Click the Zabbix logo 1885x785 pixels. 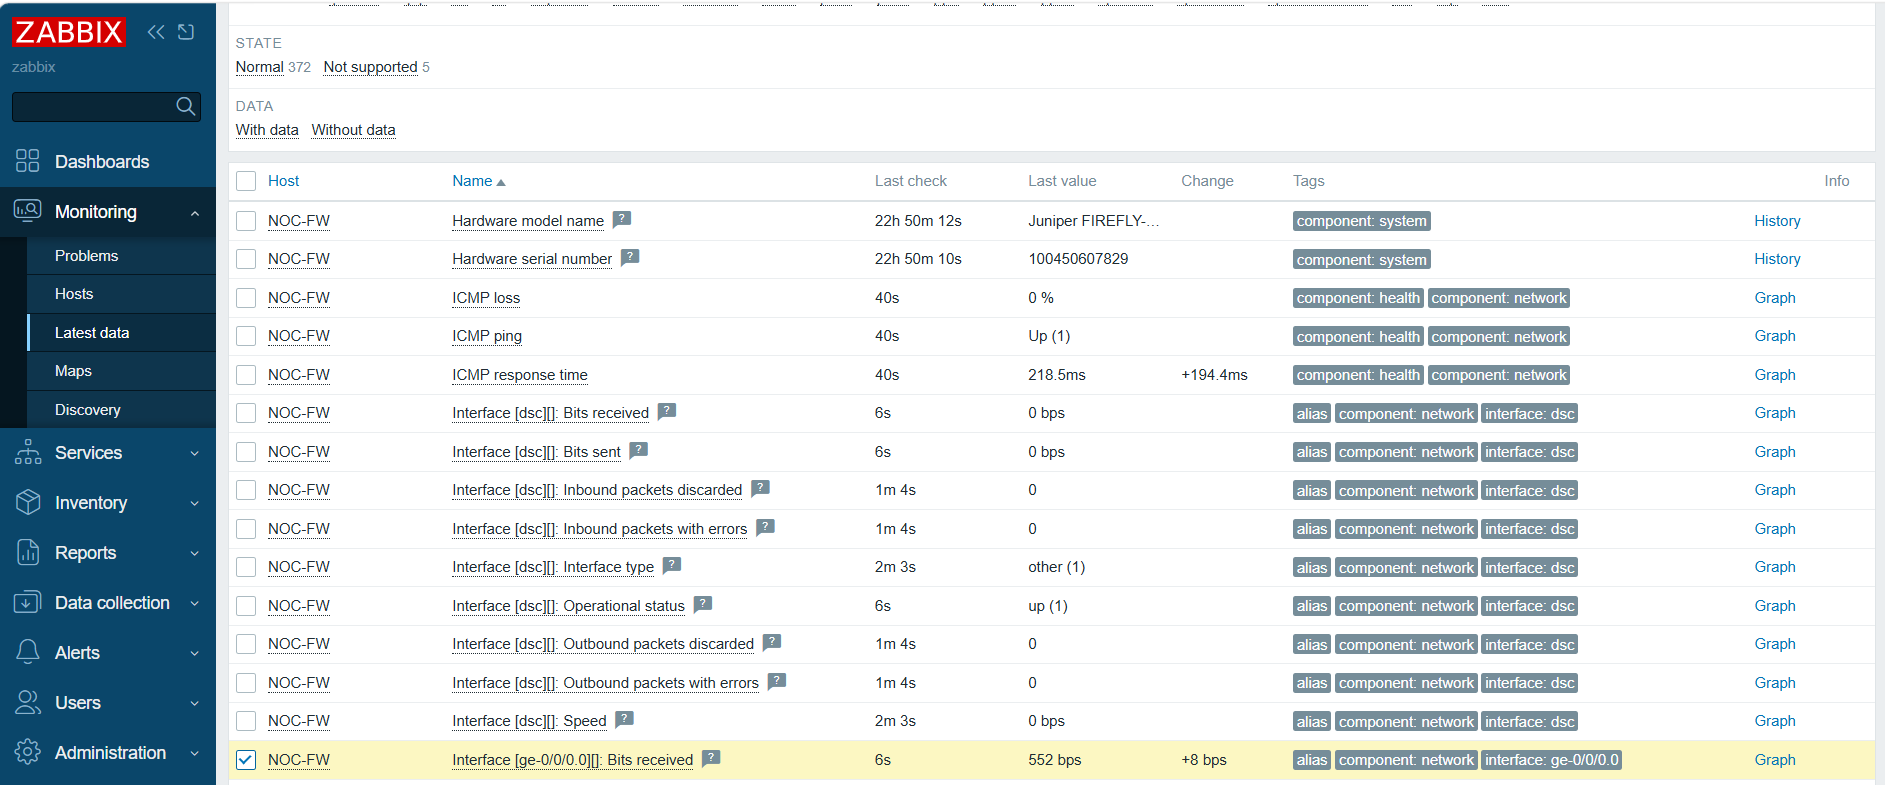[x=68, y=32]
